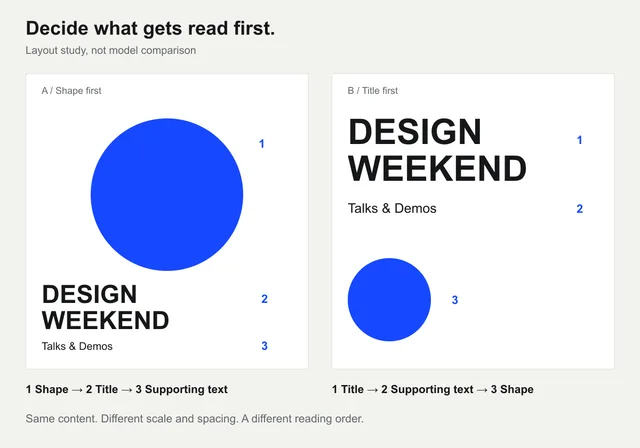
Task: Click caption '1 Shape → 2 Title → 3 Supporting text'
Action: pos(127,389)
